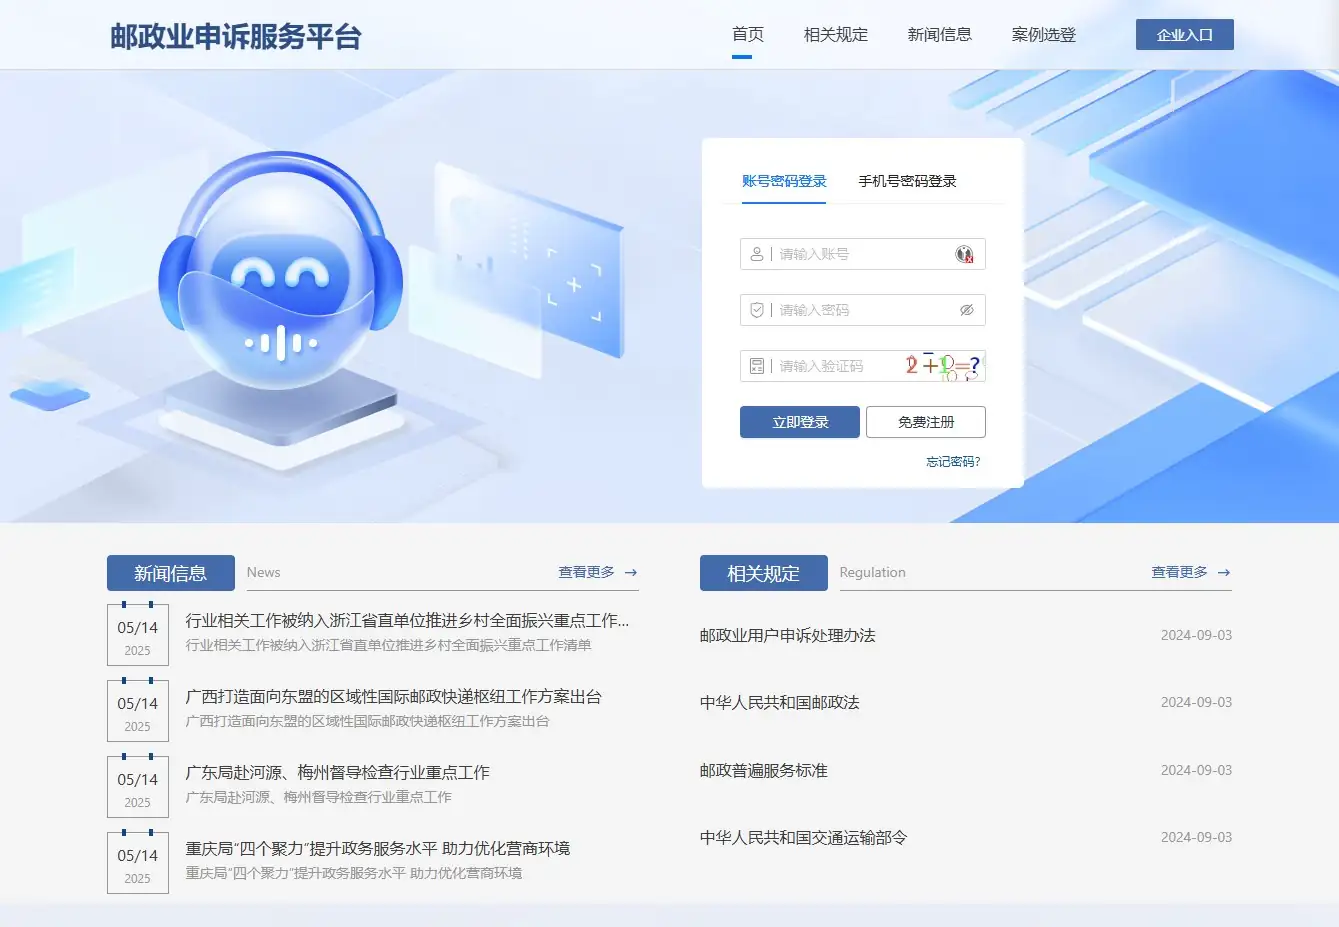Screen dimensions: 1339x927
Task: Click the arrow icon after News 查看更多
Action: click(631, 572)
